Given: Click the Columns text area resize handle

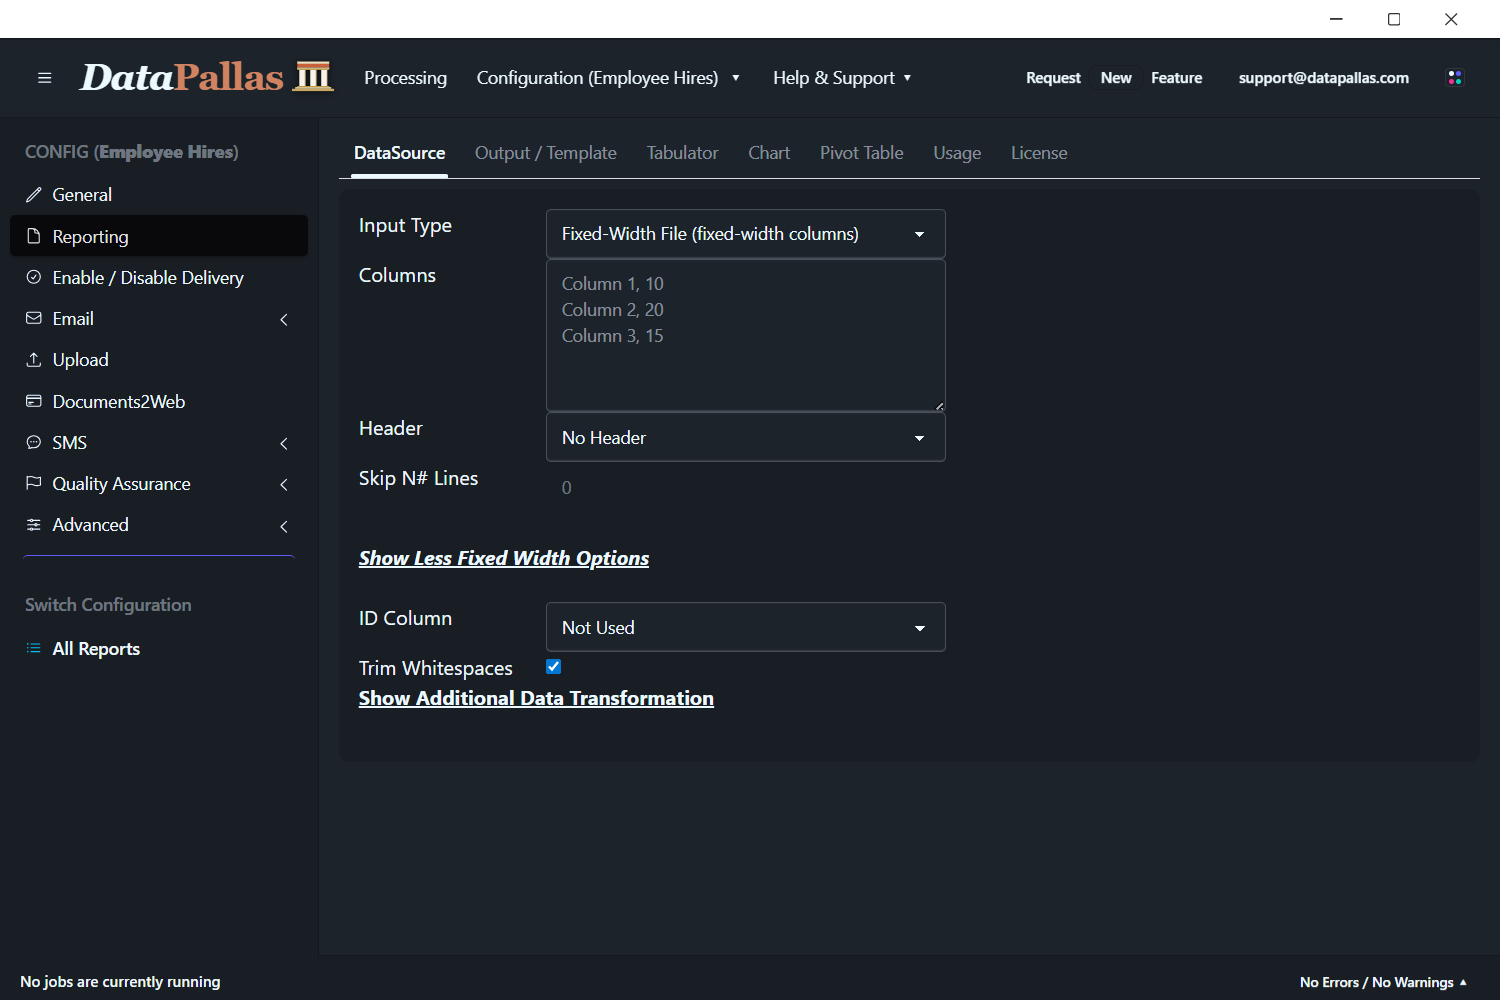Looking at the screenshot, I should (939, 406).
